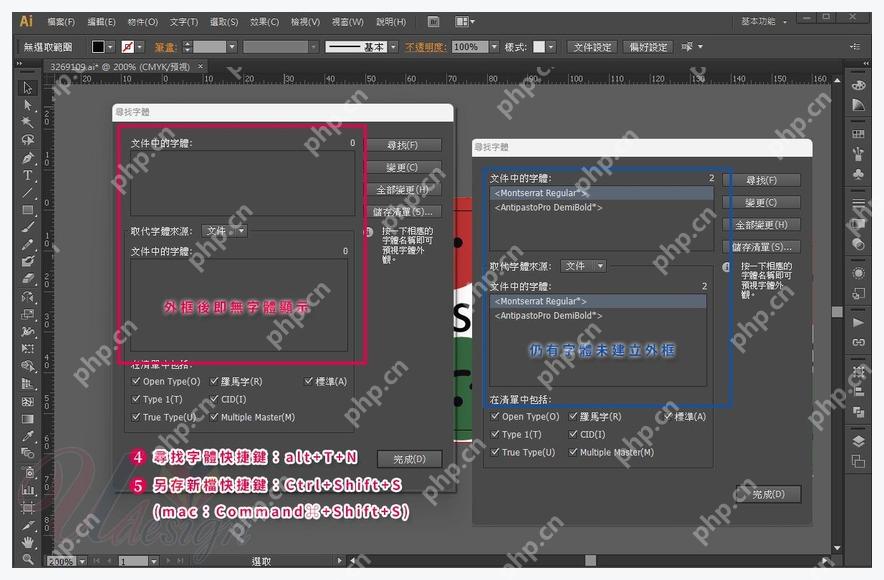
Task: Toggle Type 1(T) checkbox in left dialog
Action: (136, 399)
